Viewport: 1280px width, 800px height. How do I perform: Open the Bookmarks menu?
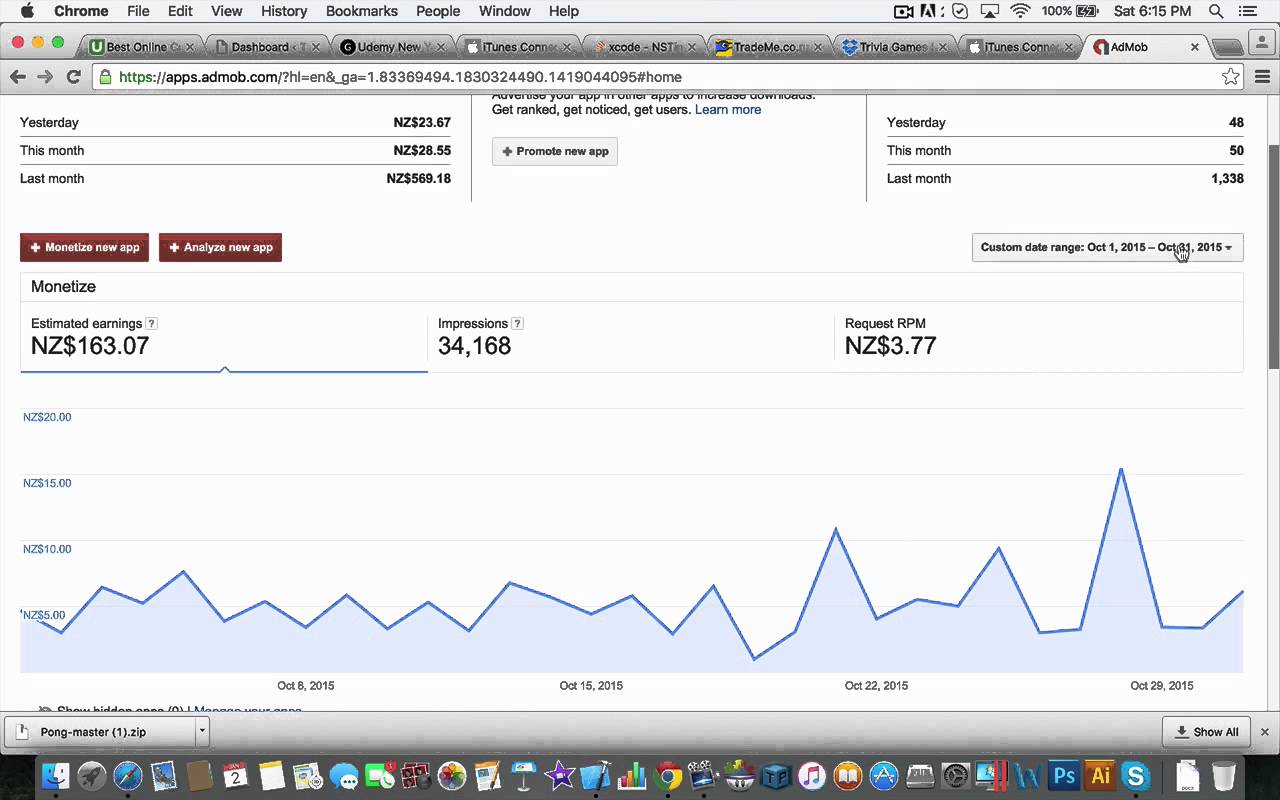361,11
